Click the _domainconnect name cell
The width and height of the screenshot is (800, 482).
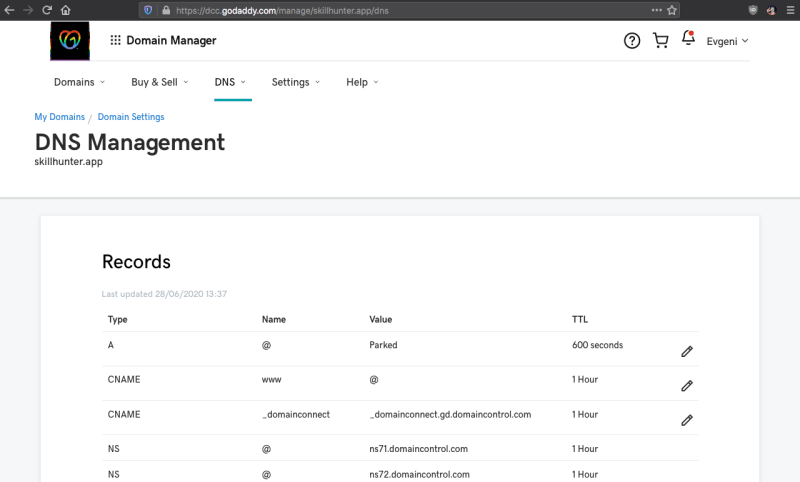click(x=296, y=414)
